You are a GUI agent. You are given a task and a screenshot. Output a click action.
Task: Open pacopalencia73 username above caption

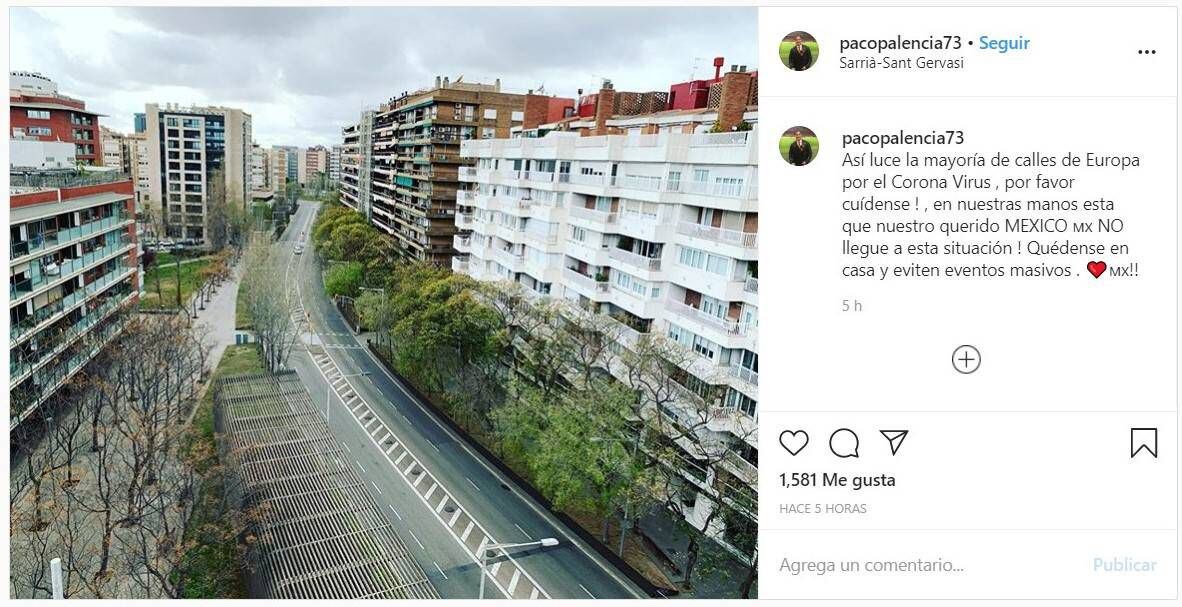pyautogui.click(x=903, y=138)
